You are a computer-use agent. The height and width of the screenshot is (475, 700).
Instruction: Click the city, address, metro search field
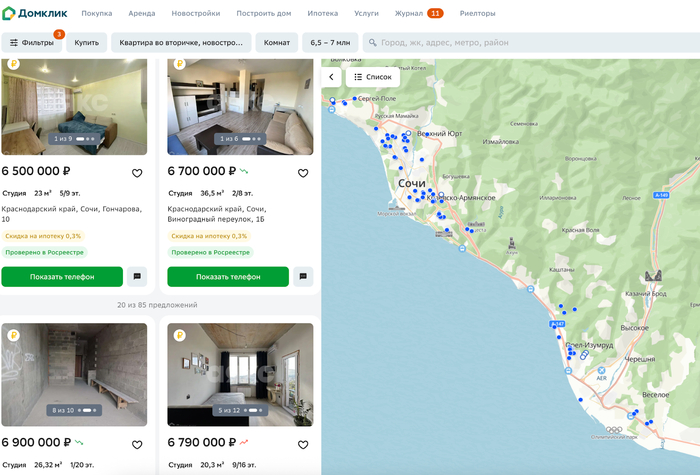tap(530, 43)
